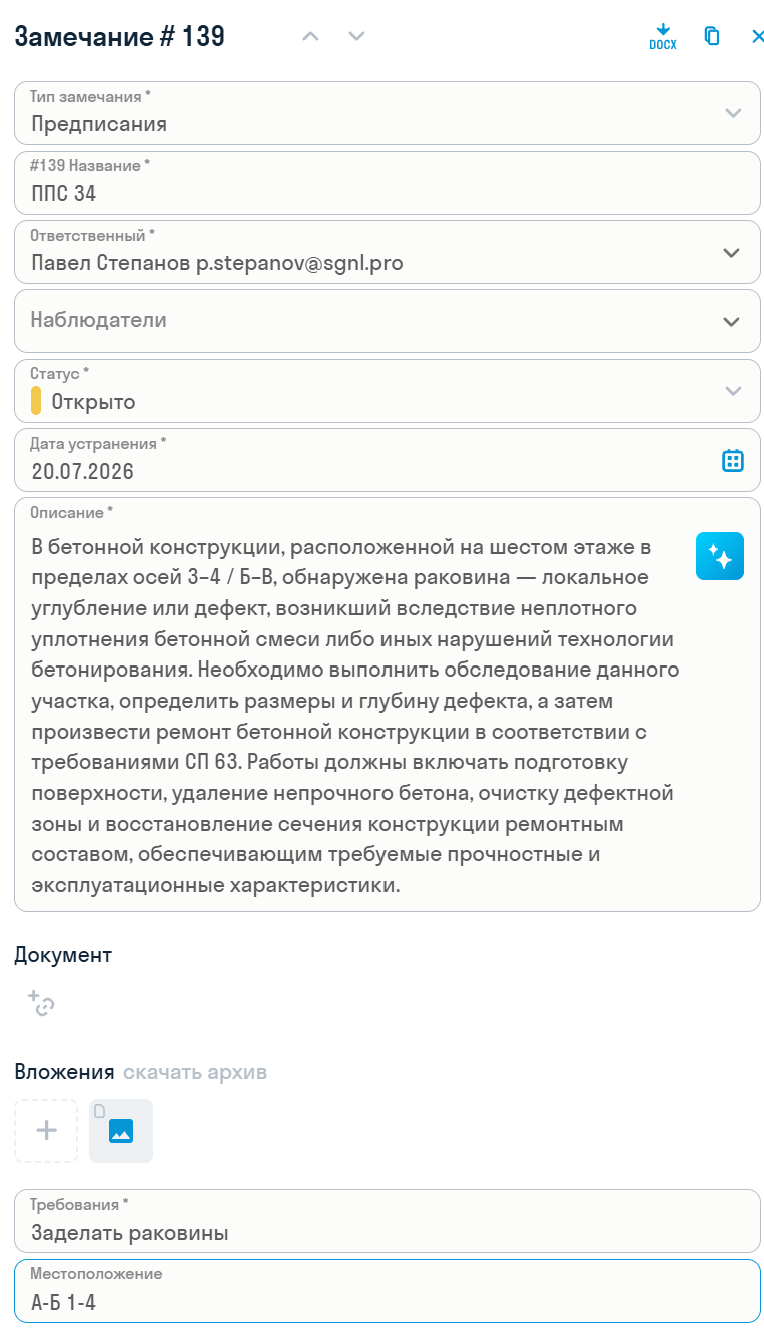This screenshot has width=764, height=1328.
Task: Focus the Название field with ППС 34
Action: coord(387,183)
